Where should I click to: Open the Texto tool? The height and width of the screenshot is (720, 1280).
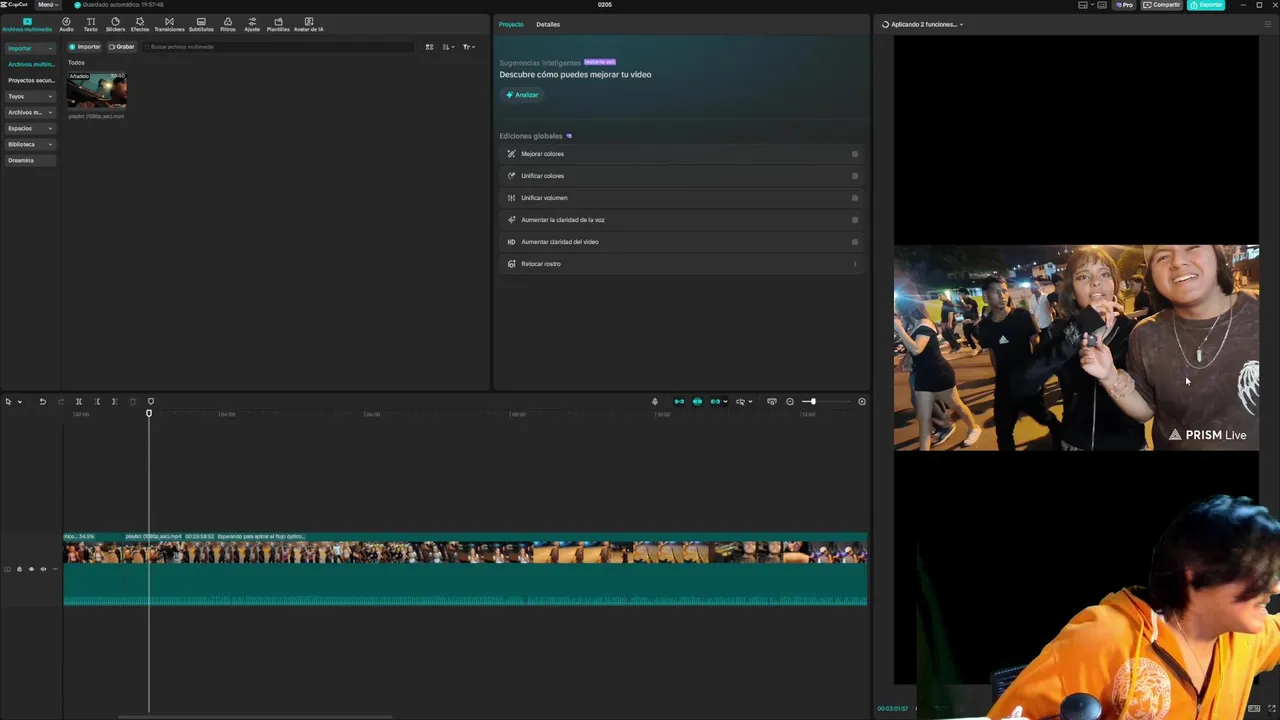(91, 24)
